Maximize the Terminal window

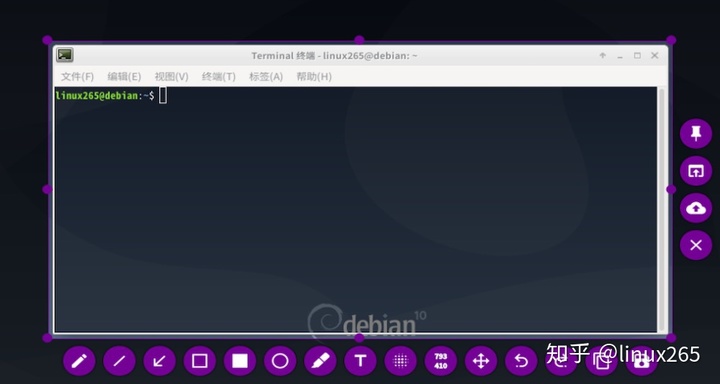637,56
